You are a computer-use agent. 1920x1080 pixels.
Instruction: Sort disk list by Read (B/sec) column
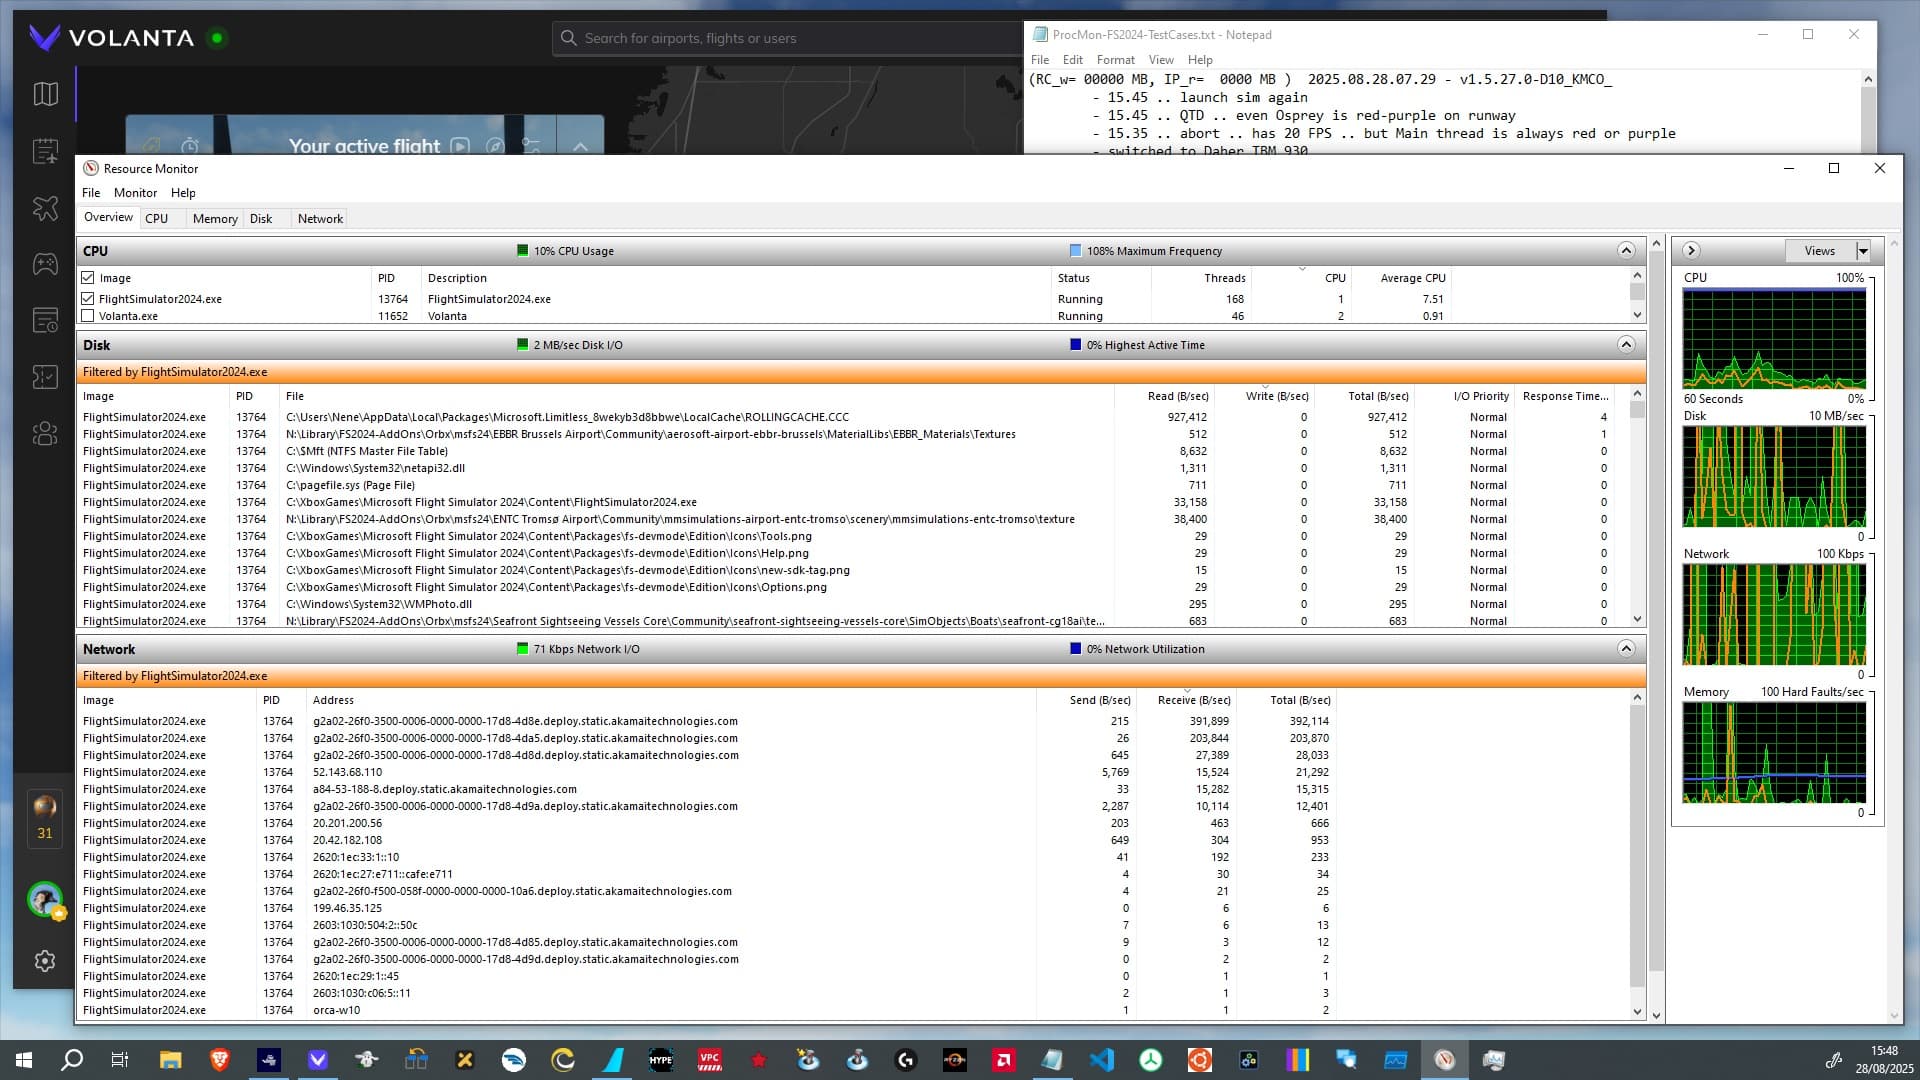[x=1164, y=396]
